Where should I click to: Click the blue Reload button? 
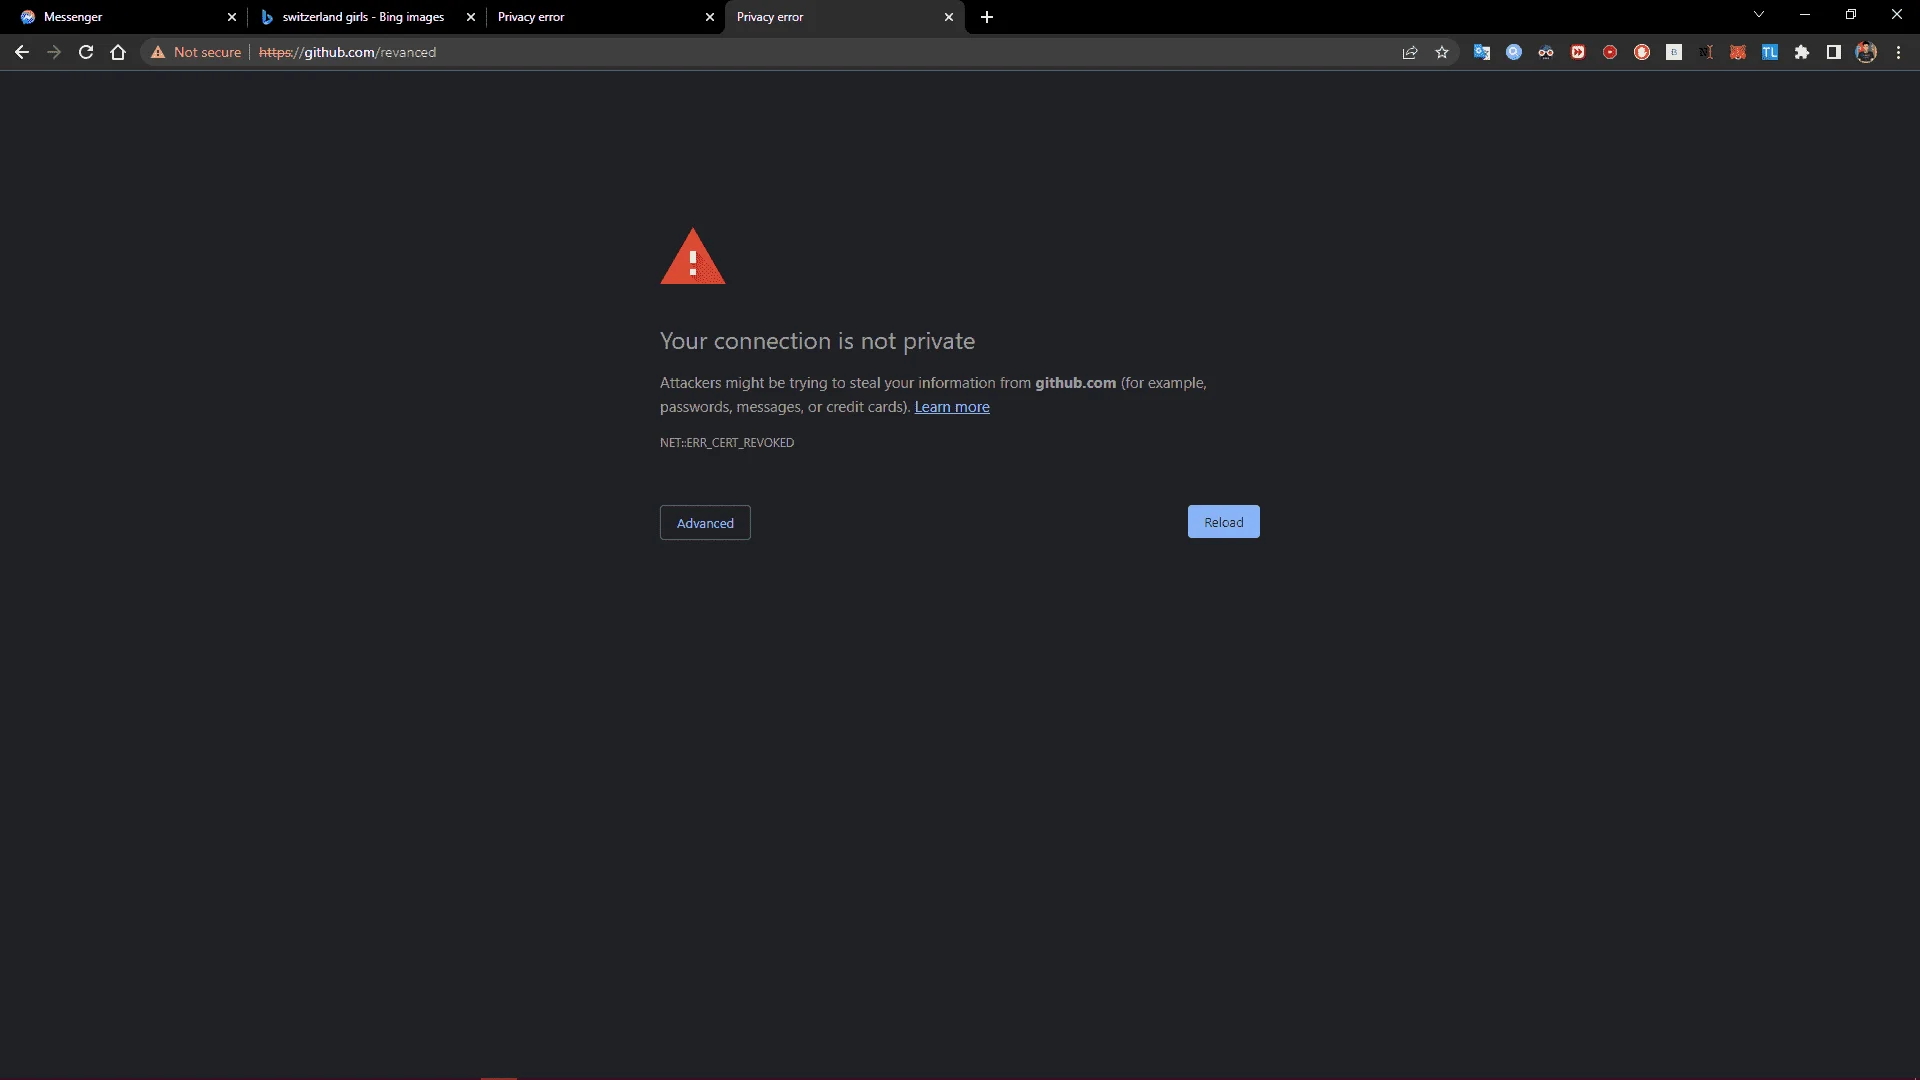[1223, 522]
